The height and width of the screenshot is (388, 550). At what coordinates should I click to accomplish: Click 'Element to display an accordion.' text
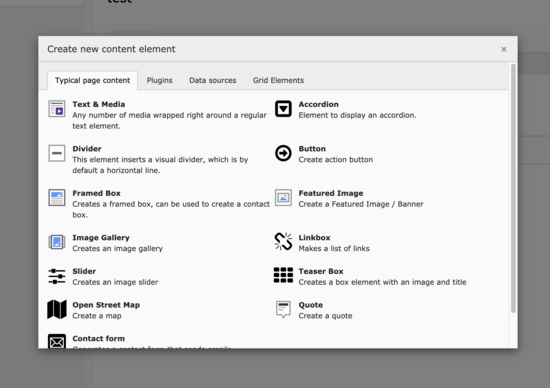tap(357, 115)
